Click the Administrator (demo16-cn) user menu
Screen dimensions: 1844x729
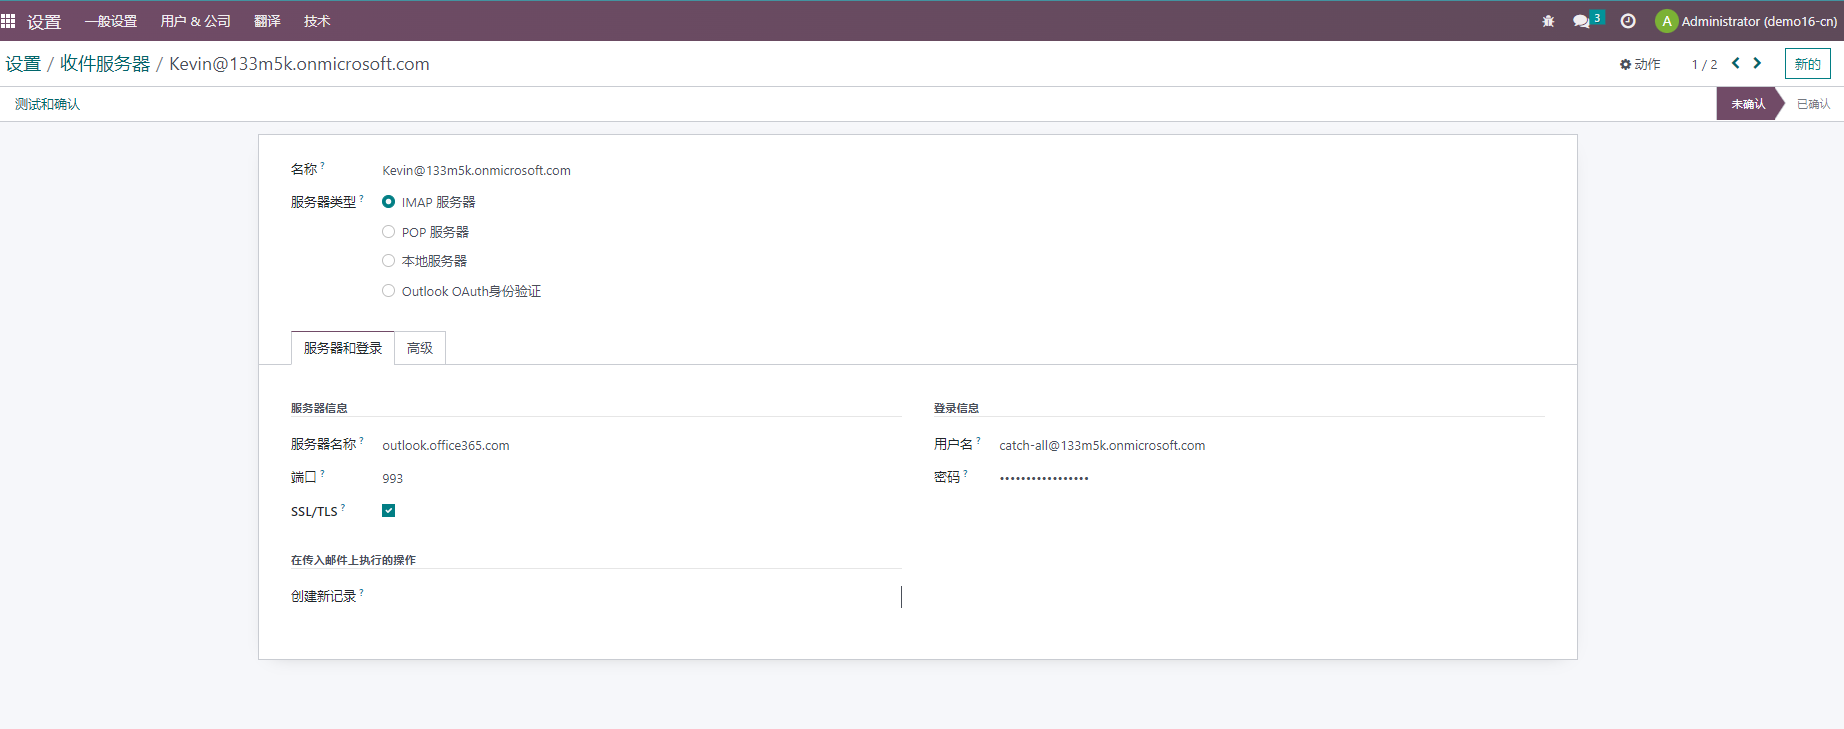(1747, 21)
